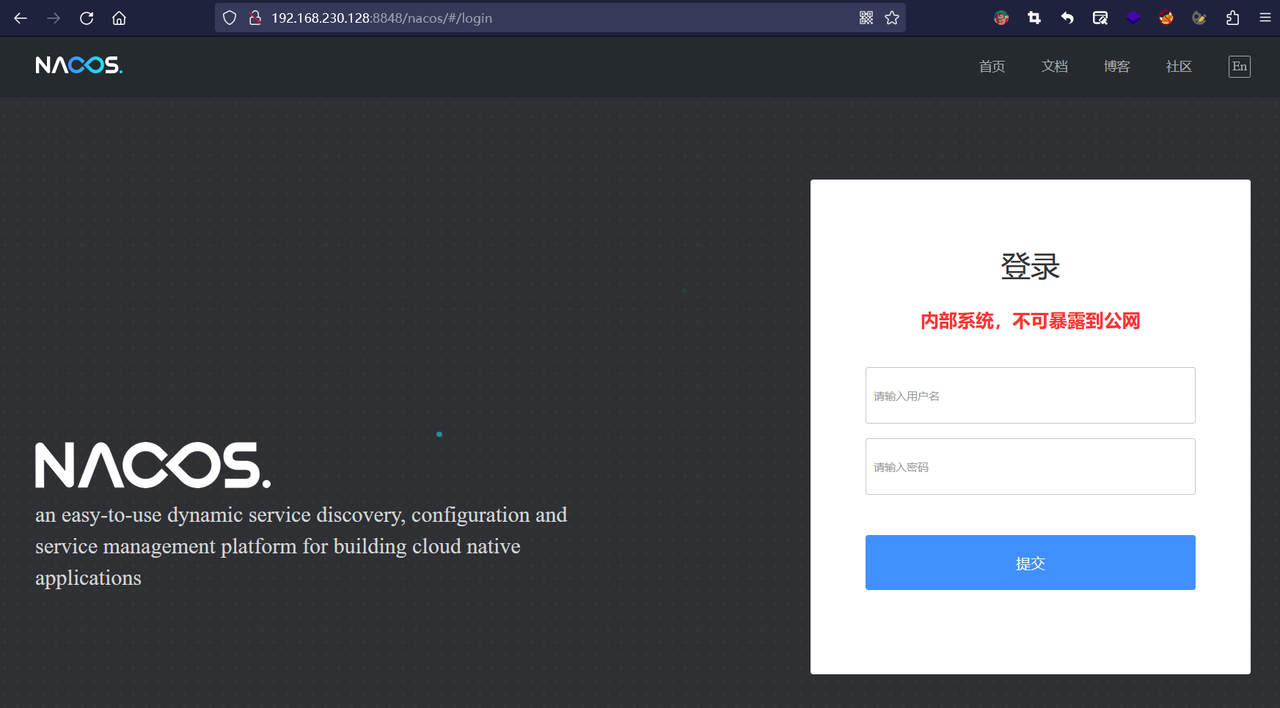The image size is (1280, 708).
Task: Click the browser back arrow
Action: (x=20, y=18)
